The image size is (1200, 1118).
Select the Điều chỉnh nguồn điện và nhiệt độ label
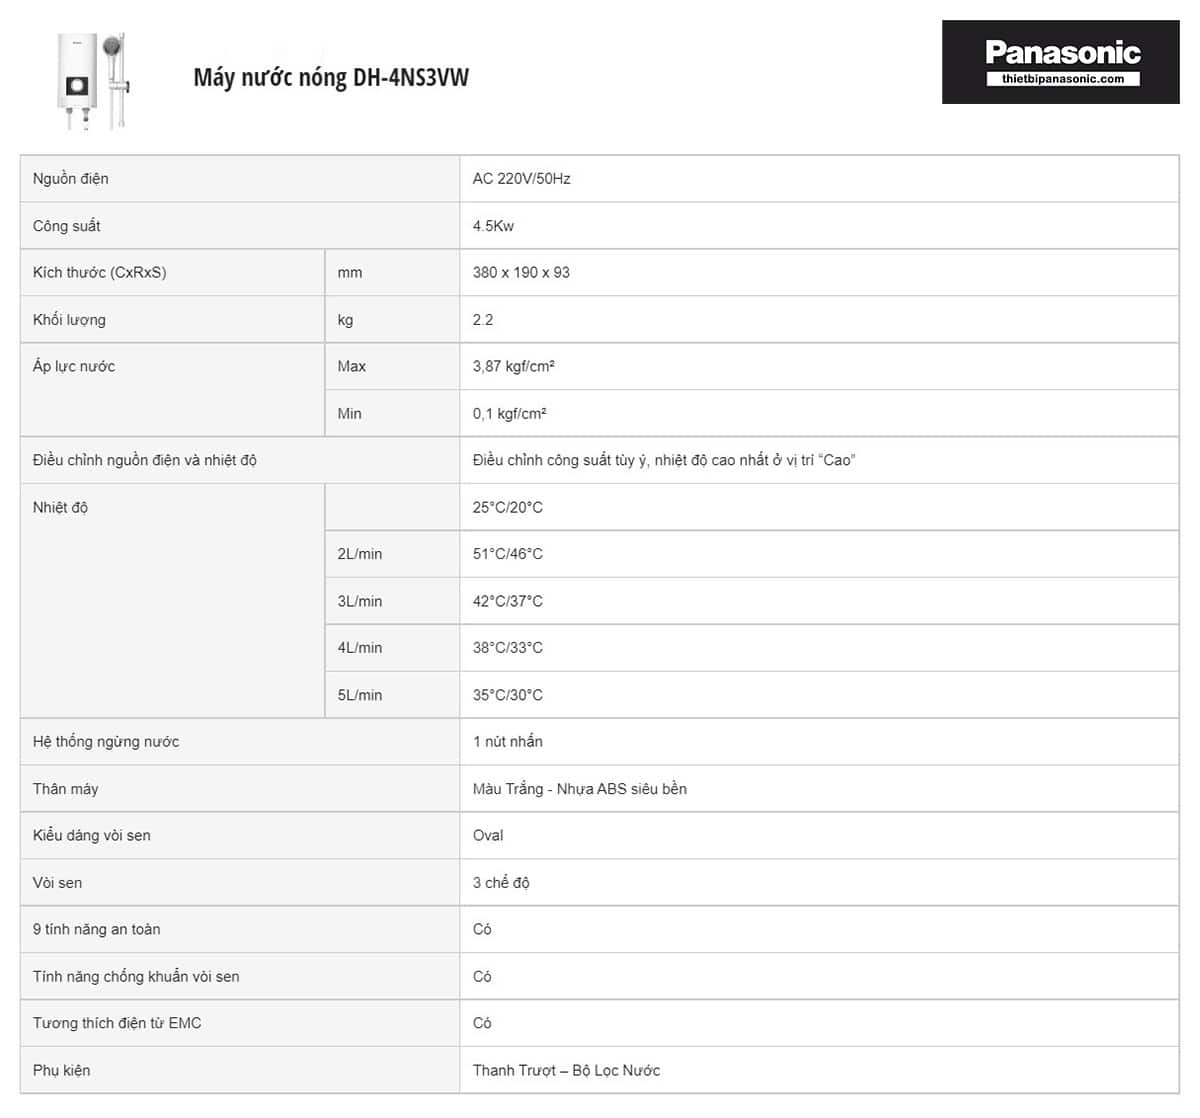[145, 461]
